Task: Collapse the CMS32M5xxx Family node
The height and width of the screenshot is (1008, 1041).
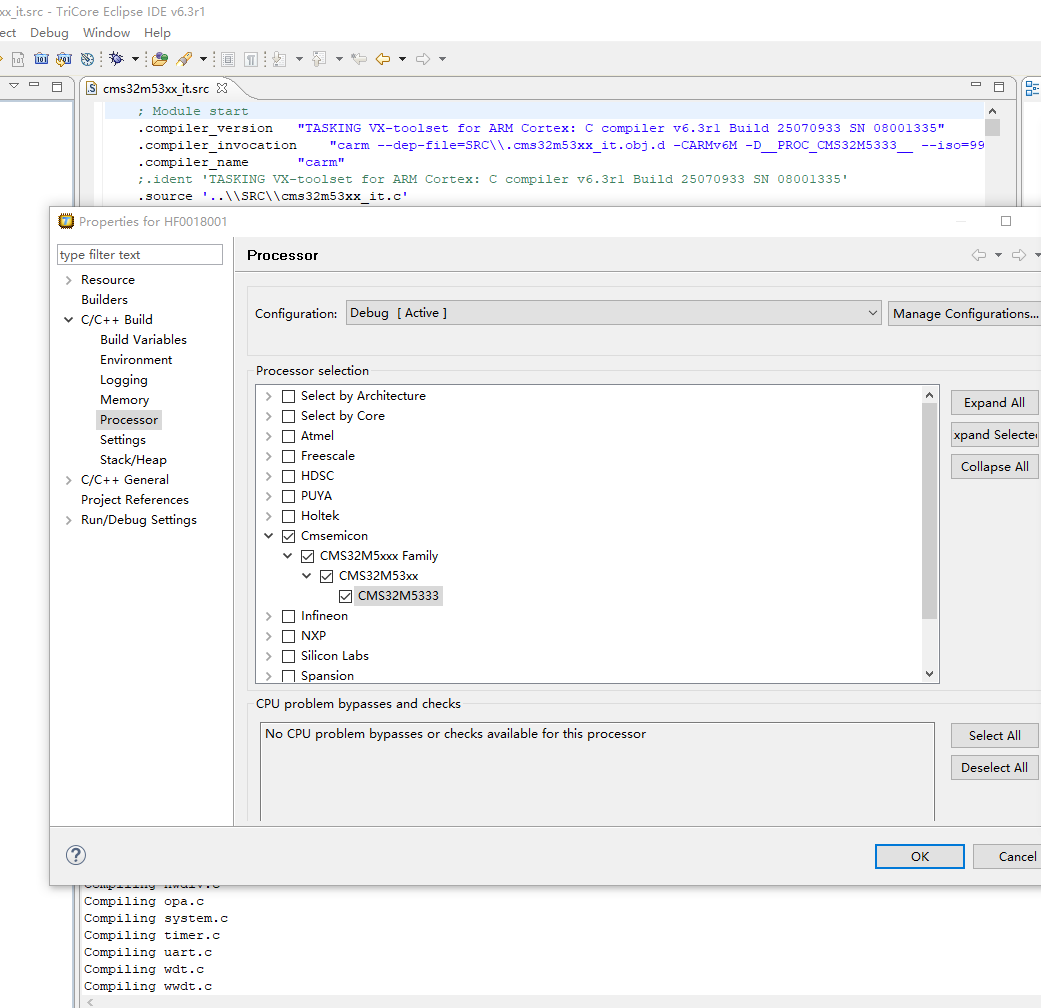Action: (x=287, y=556)
